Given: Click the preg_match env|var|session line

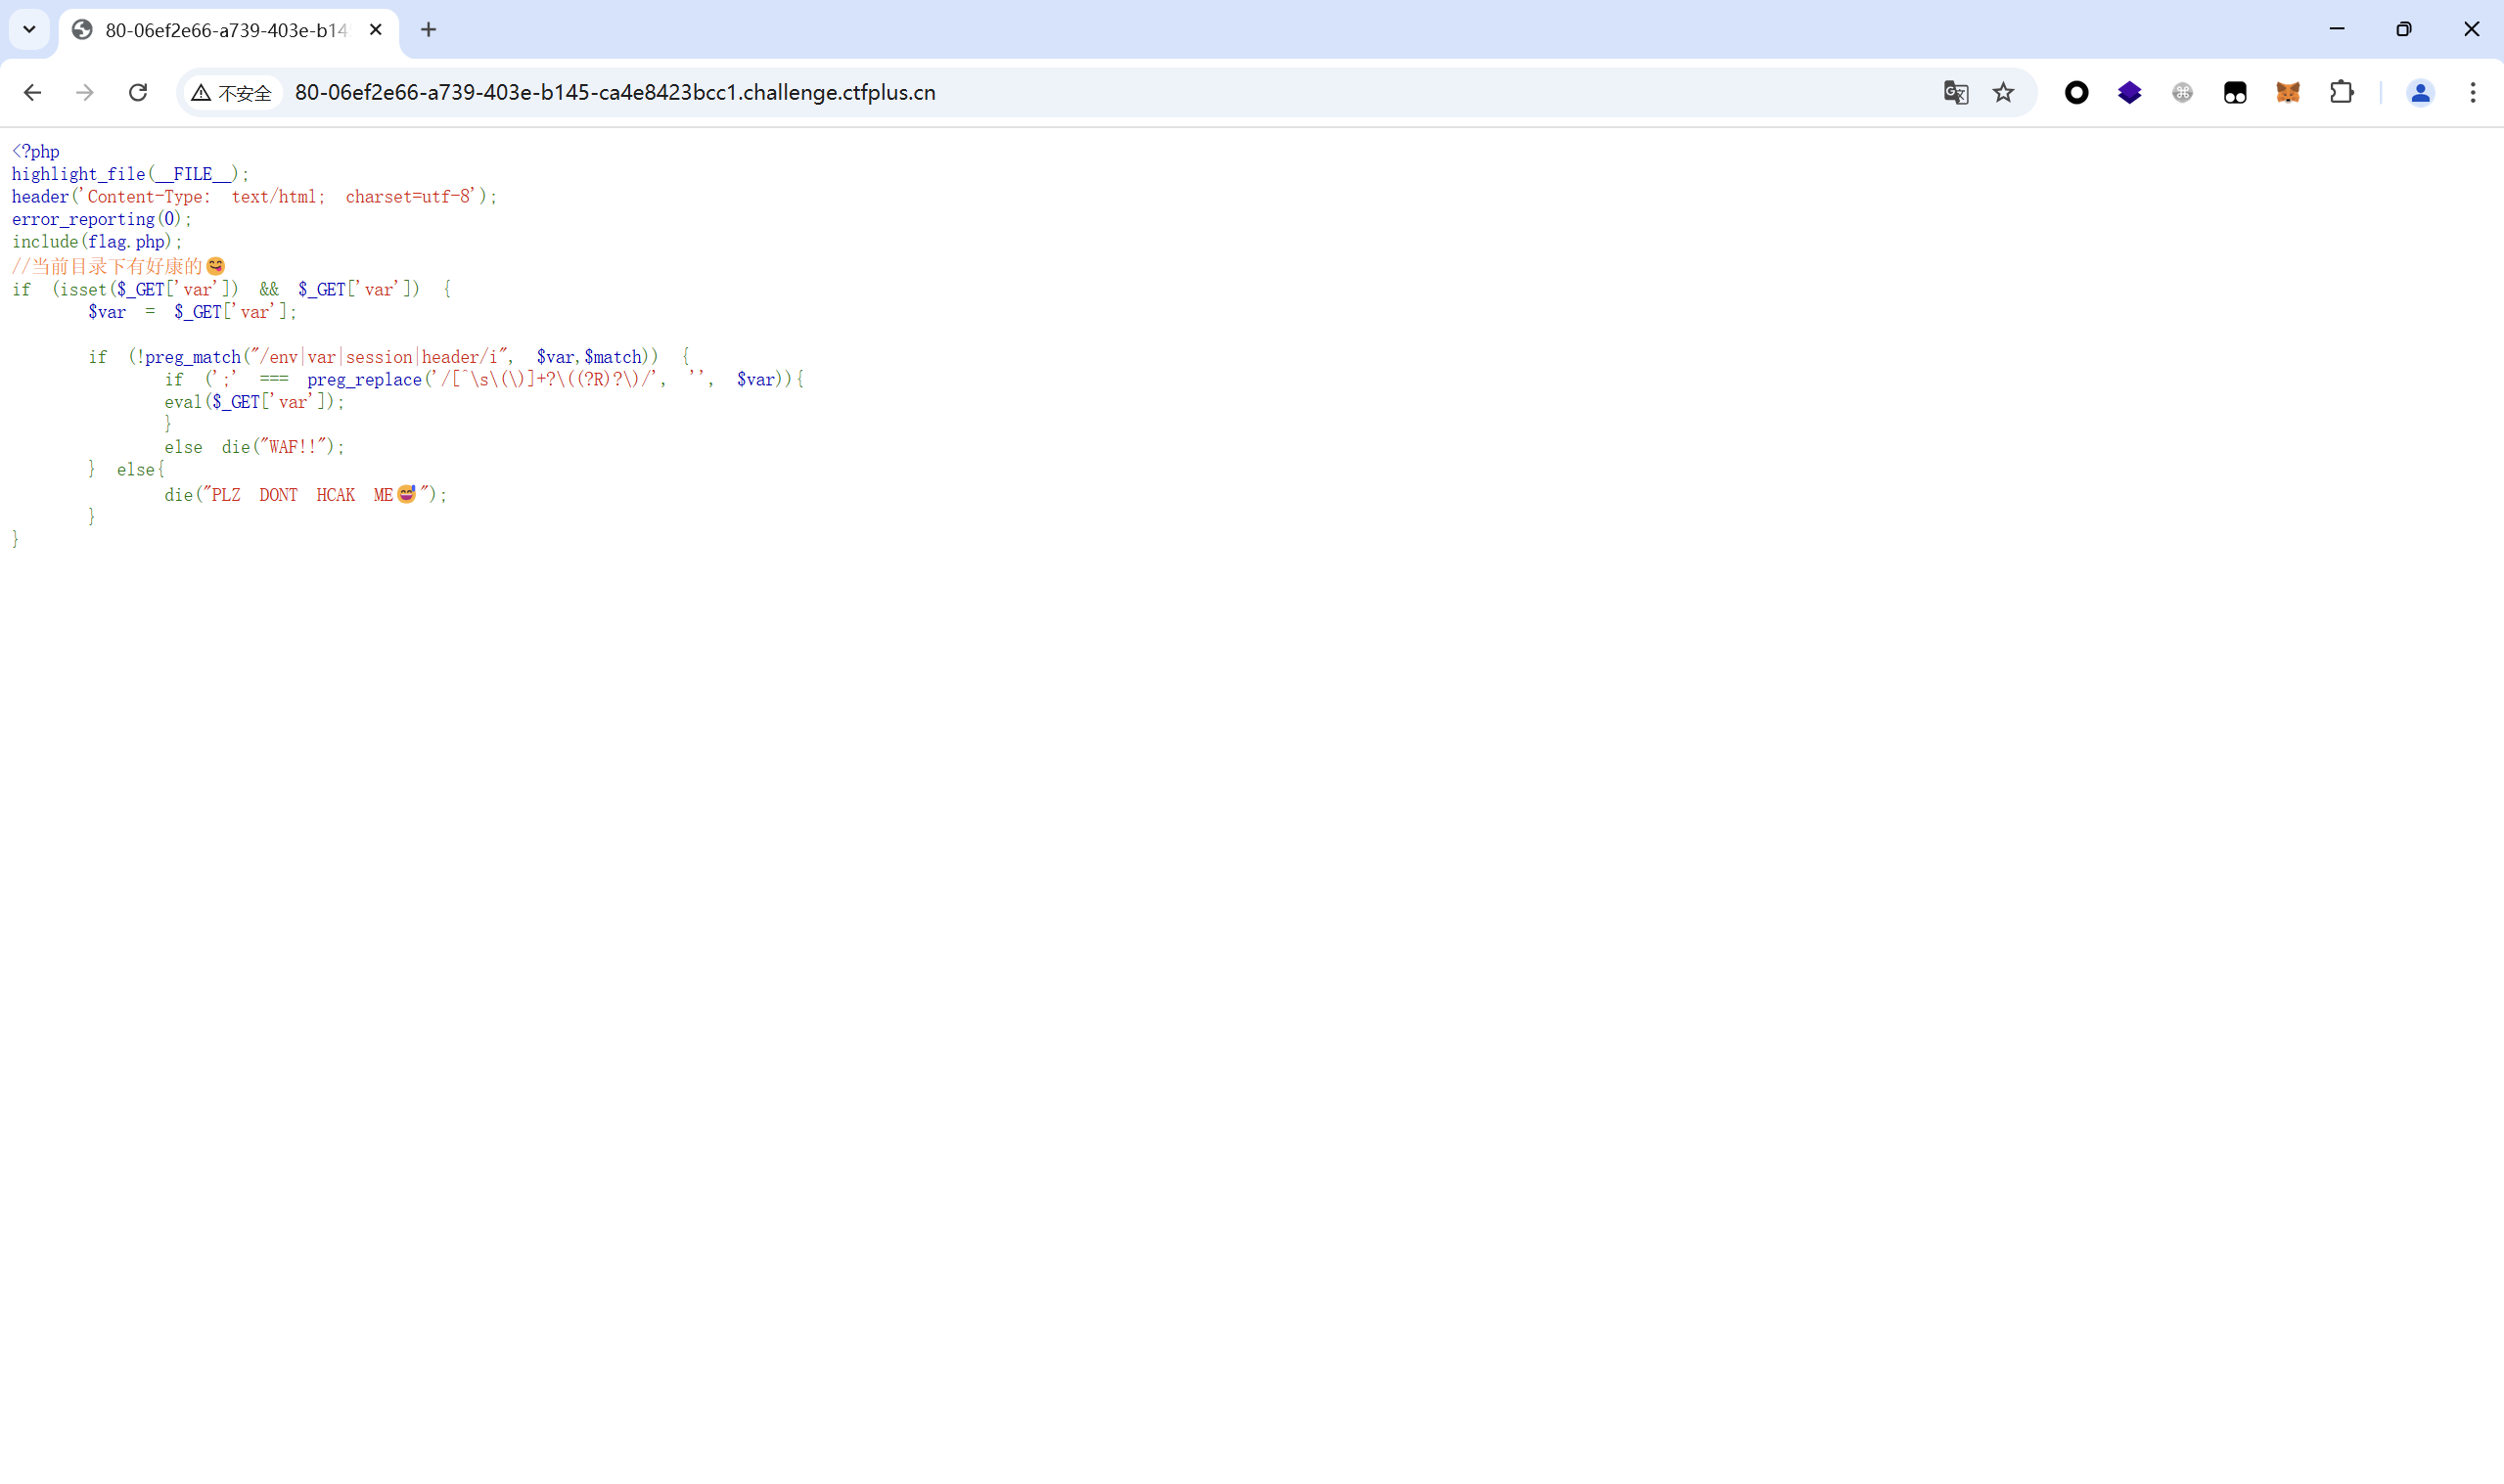Looking at the screenshot, I should coord(388,357).
